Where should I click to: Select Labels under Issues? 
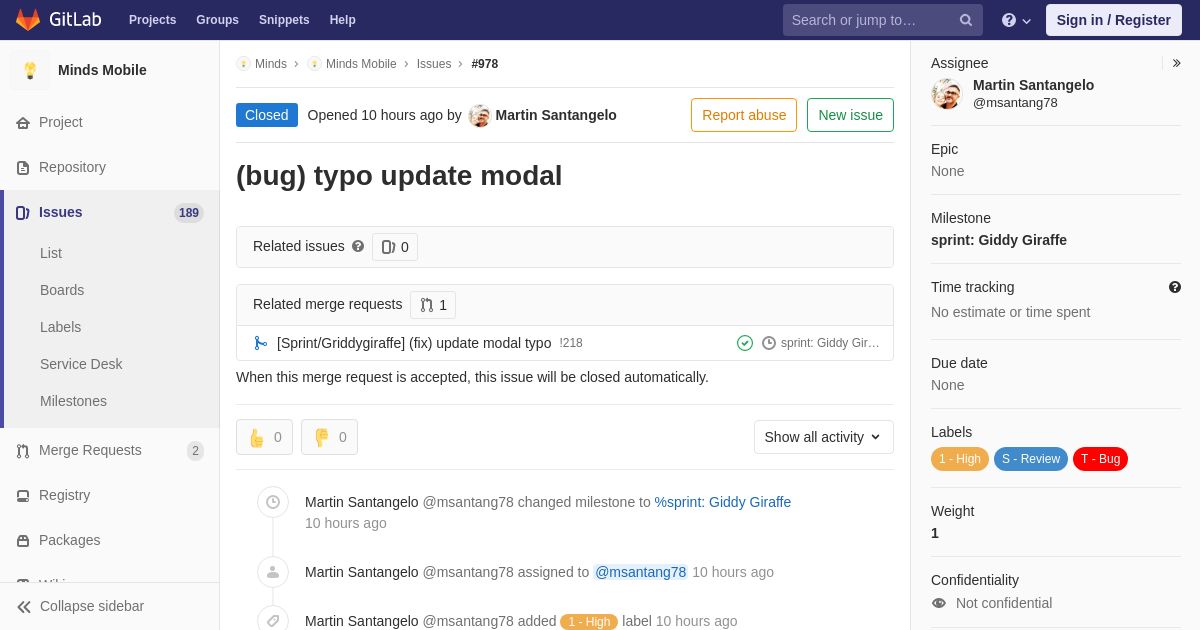pyautogui.click(x=60, y=327)
